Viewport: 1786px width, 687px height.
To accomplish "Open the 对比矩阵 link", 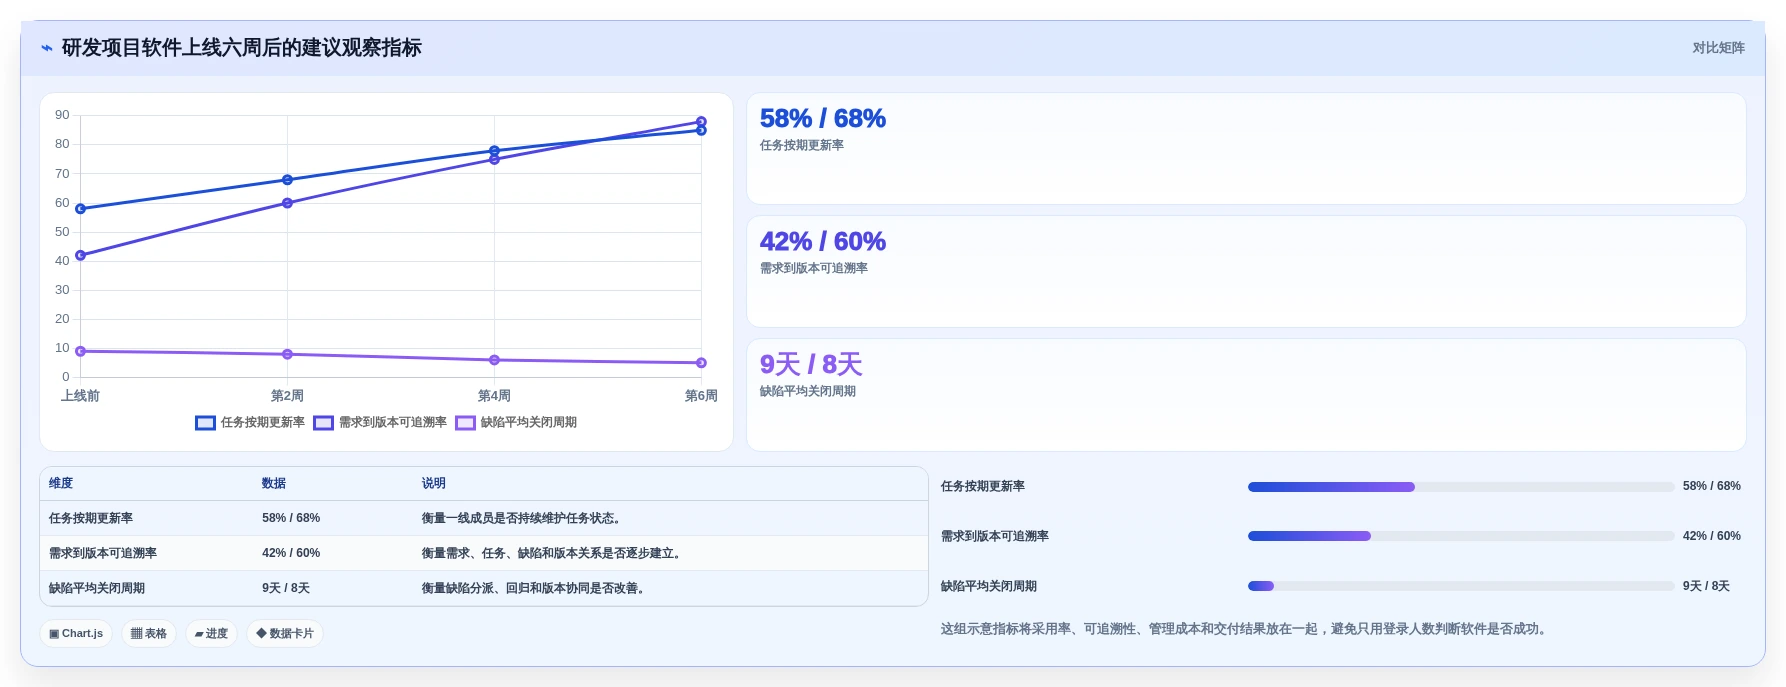I will point(1718,48).
